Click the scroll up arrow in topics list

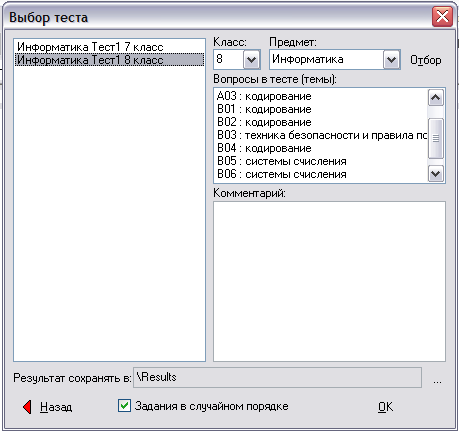[x=436, y=98]
